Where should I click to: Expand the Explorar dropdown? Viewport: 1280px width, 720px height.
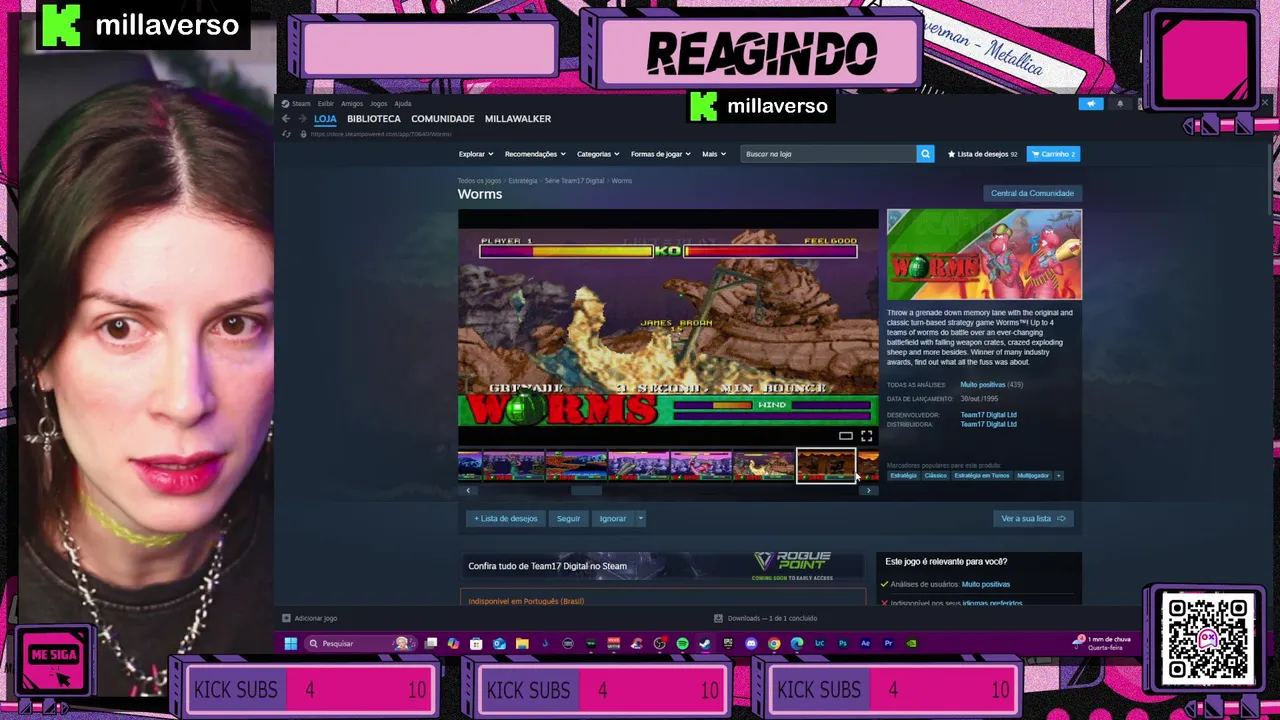[x=475, y=154]
